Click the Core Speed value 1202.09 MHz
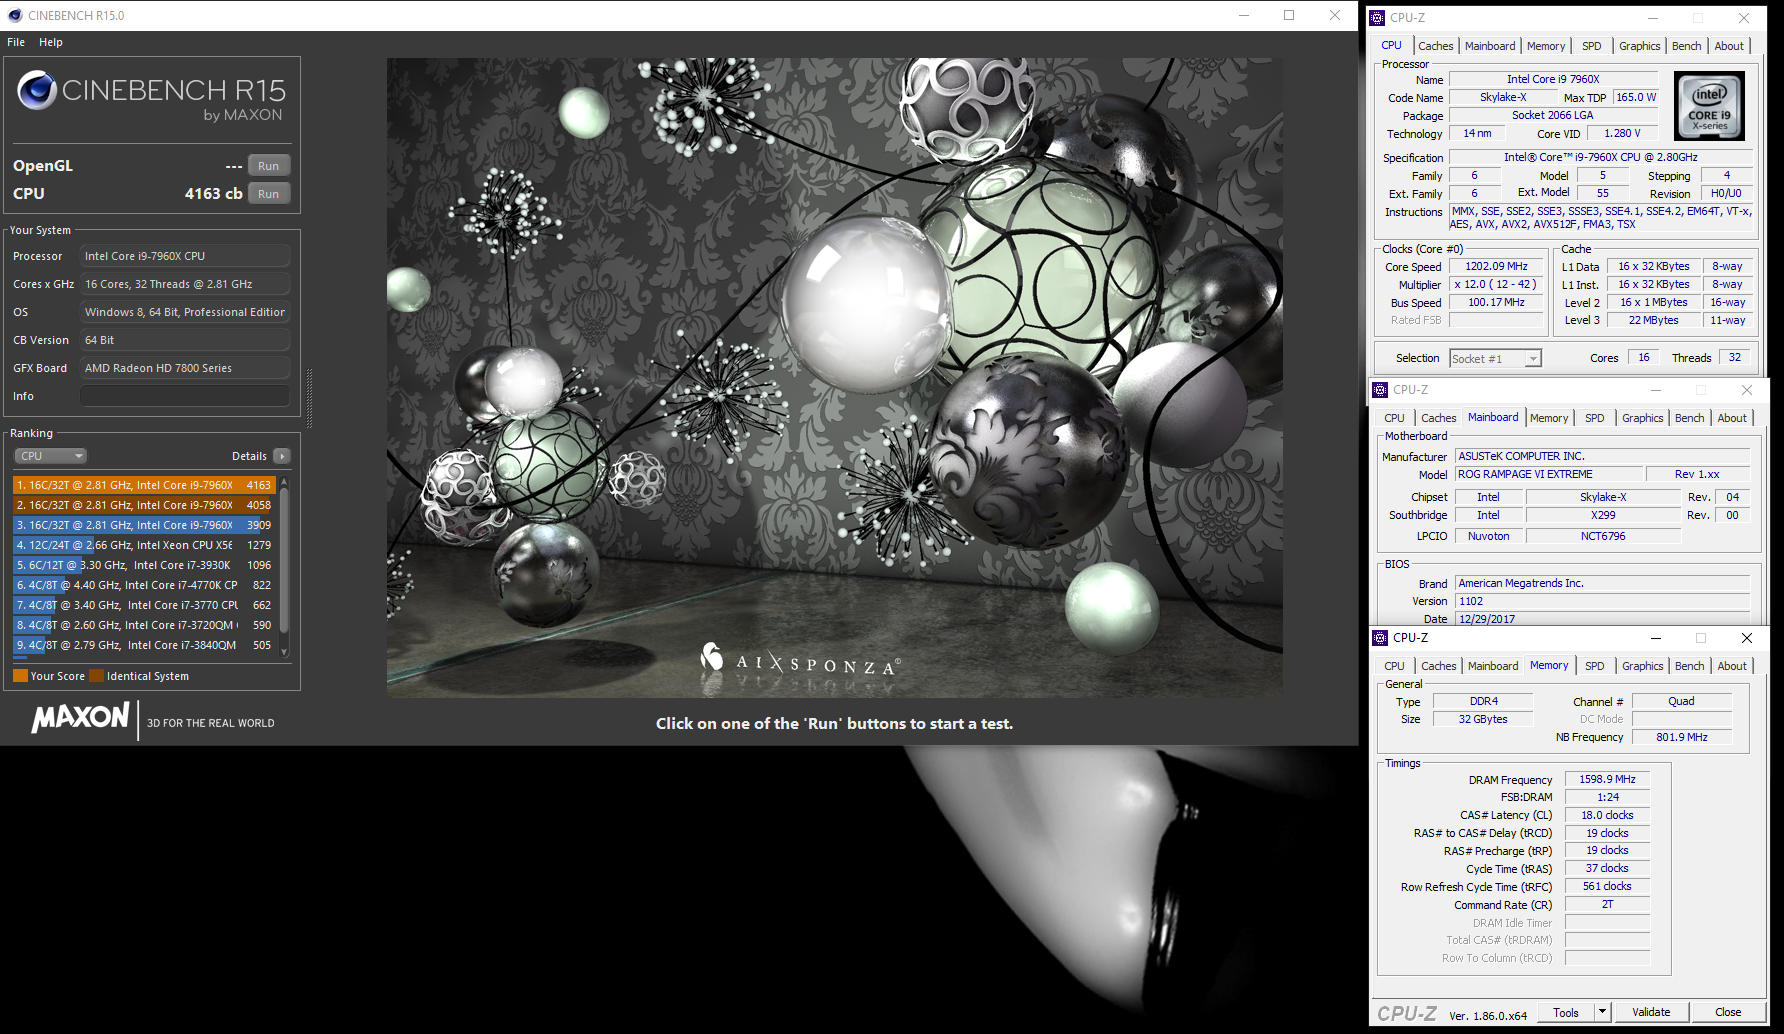Viewport: 1784px width, 1034px height. [1496, 266]
